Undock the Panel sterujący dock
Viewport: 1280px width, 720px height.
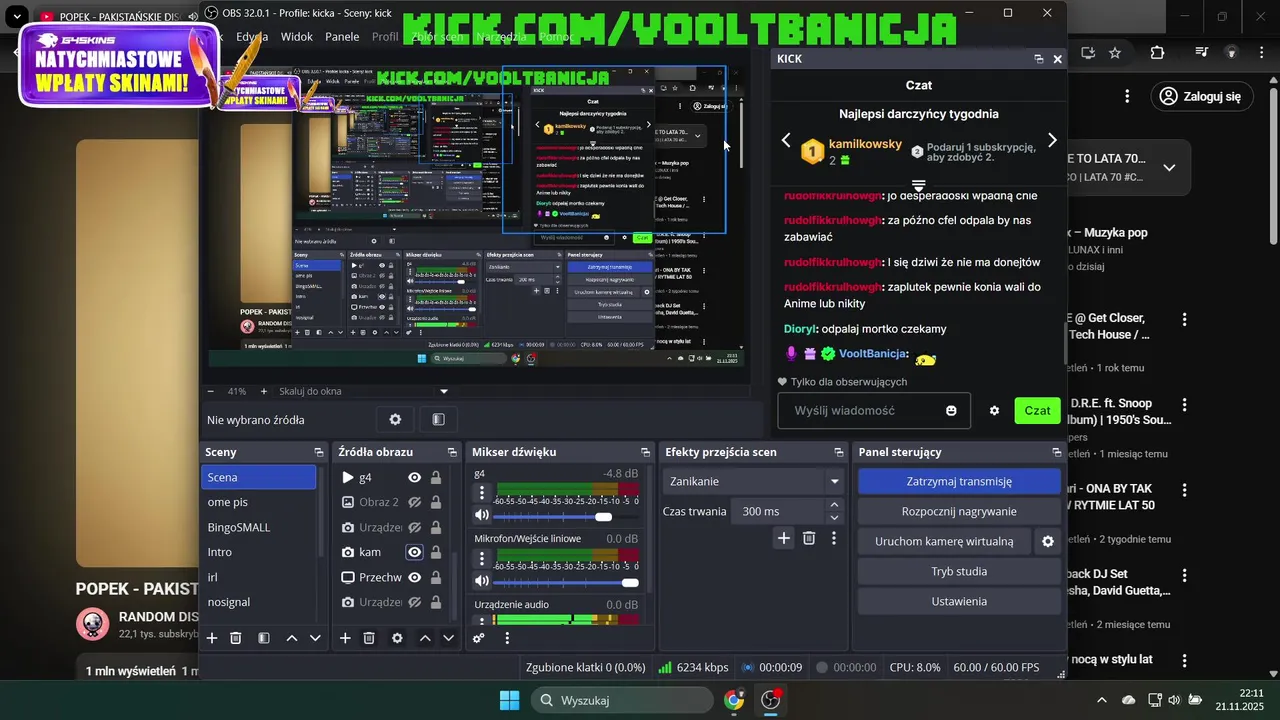(x=1057, y=452)
